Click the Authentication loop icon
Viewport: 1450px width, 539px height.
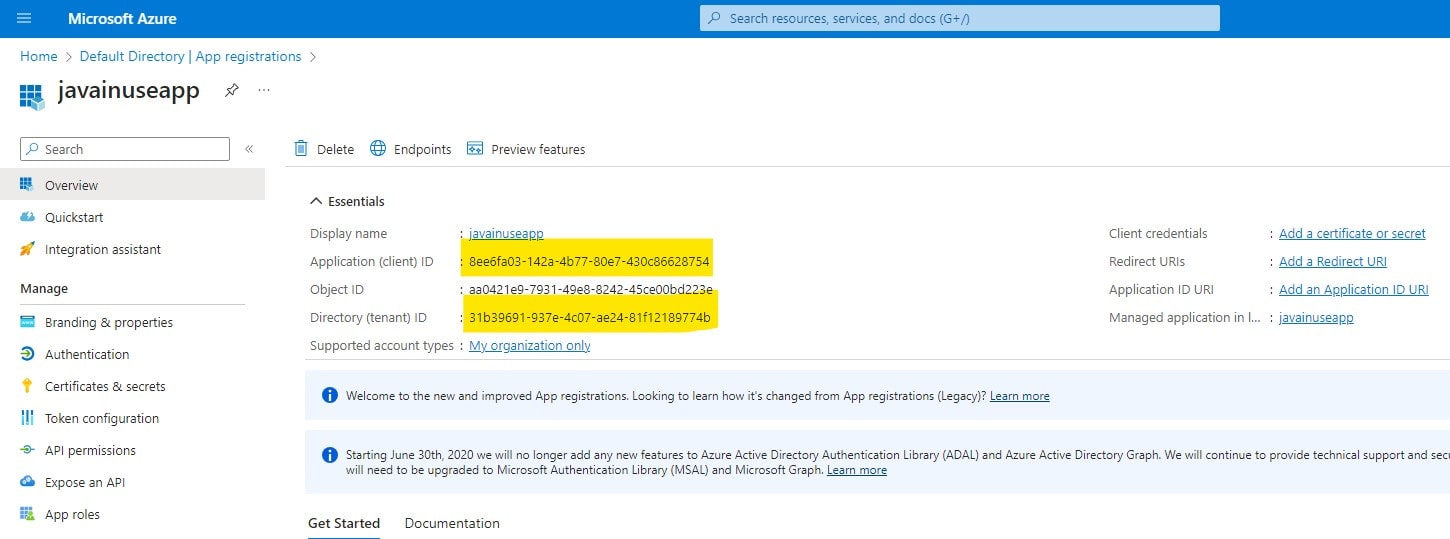click(27, 354)
